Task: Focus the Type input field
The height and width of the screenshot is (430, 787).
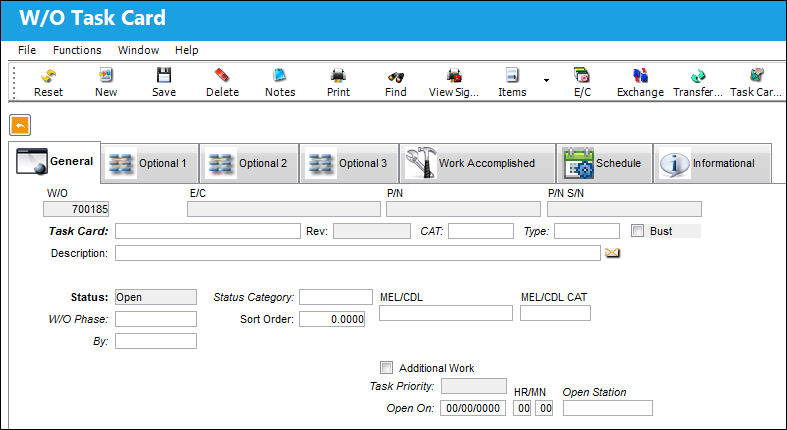Action: [x=587, y=231]
